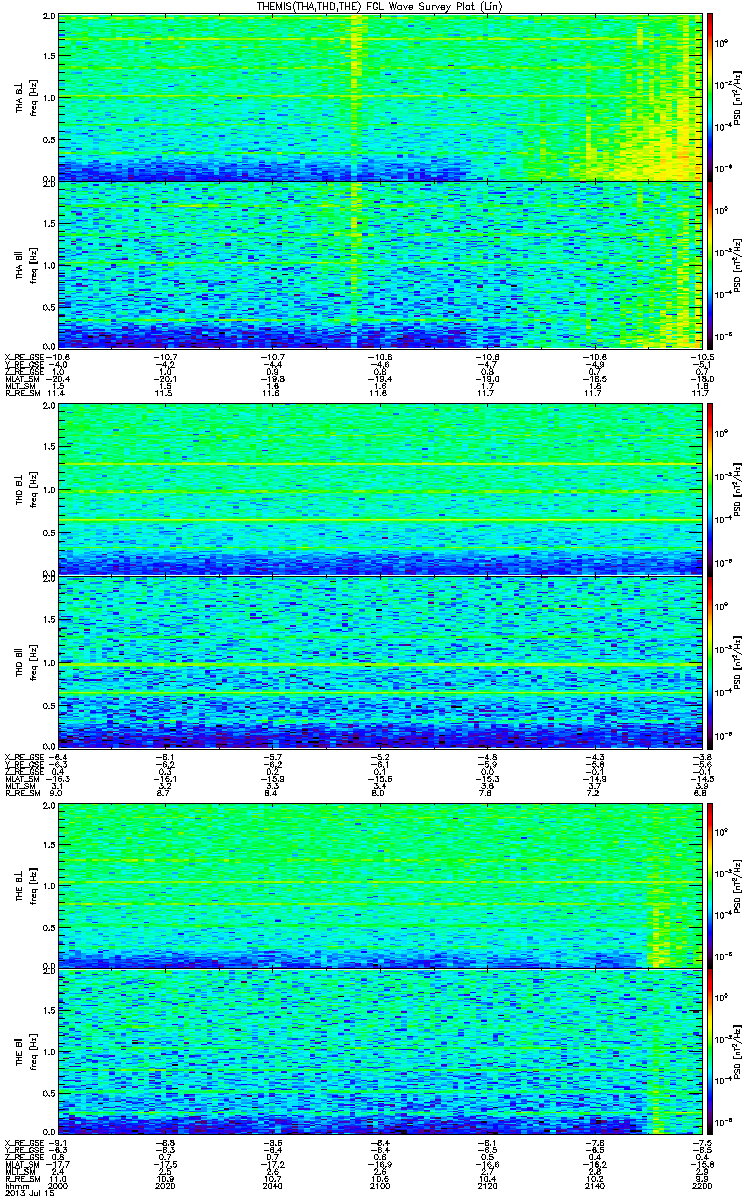Image resolution: width=750 pixels, height=1200 pixels.
Task: Select the THD B-perpendicular spectrogram panel
Action: click(x=381, y=489)
